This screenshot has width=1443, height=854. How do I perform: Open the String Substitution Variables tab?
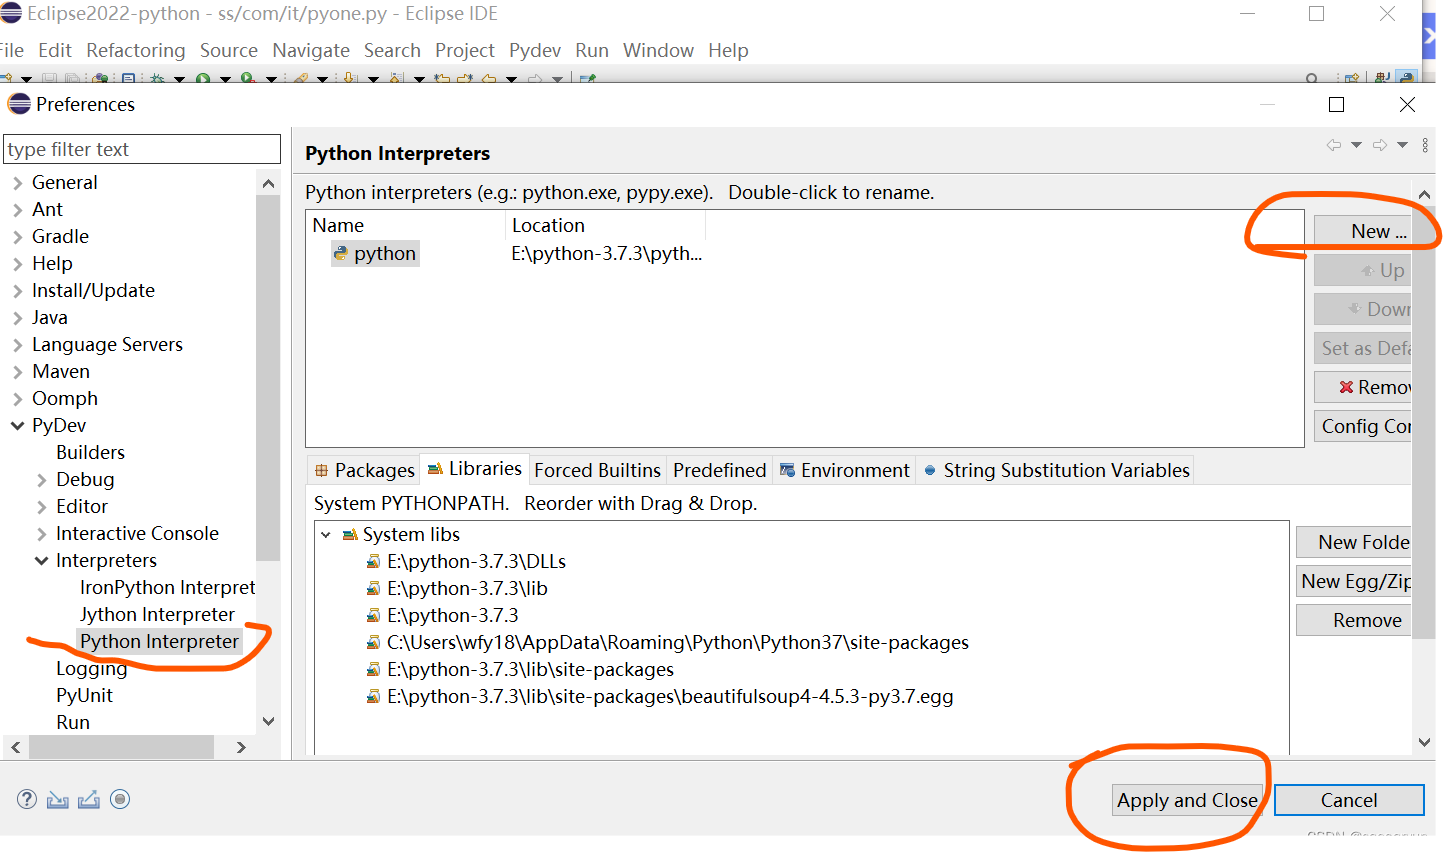pos(1055,470)
